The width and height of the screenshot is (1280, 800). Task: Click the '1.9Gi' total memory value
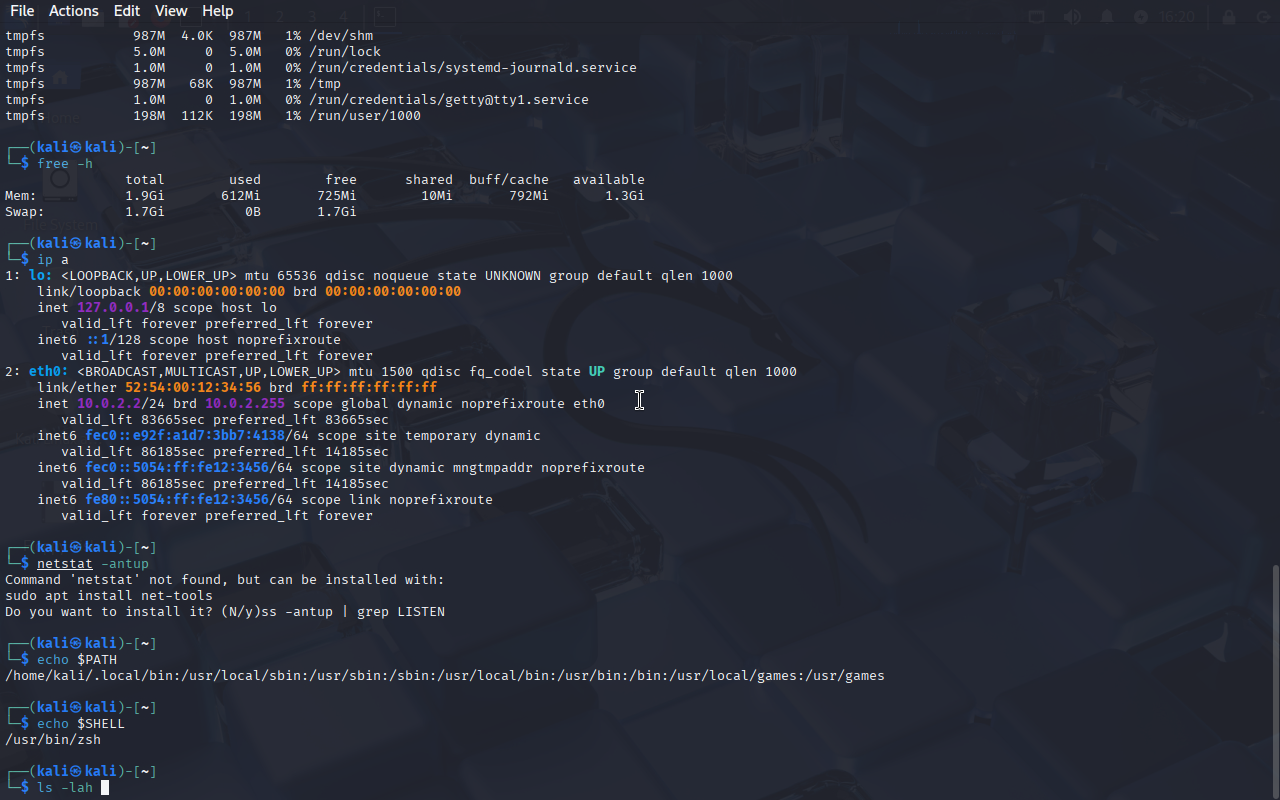pyautogui.click(x=145, y=196)
